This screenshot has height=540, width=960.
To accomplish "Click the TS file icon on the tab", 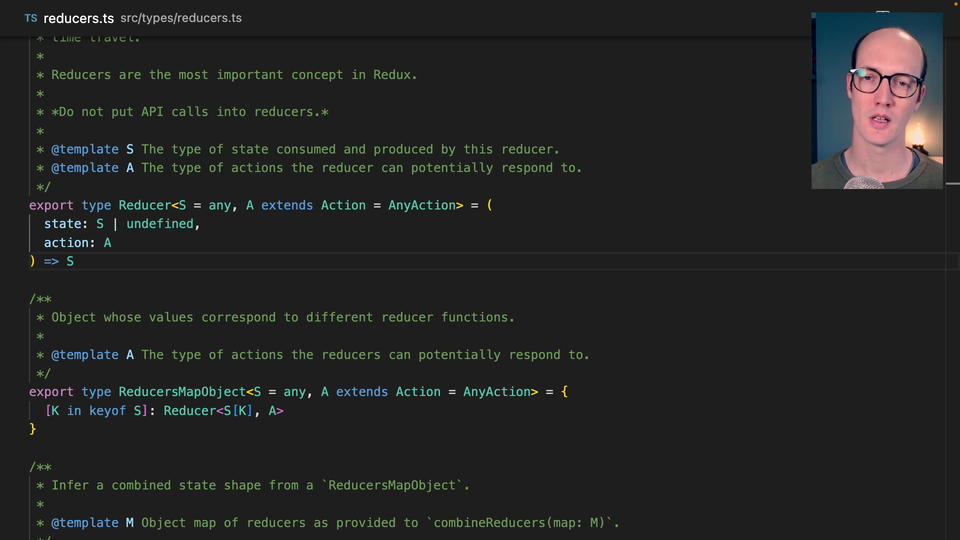I will click(x=31, y=18).
